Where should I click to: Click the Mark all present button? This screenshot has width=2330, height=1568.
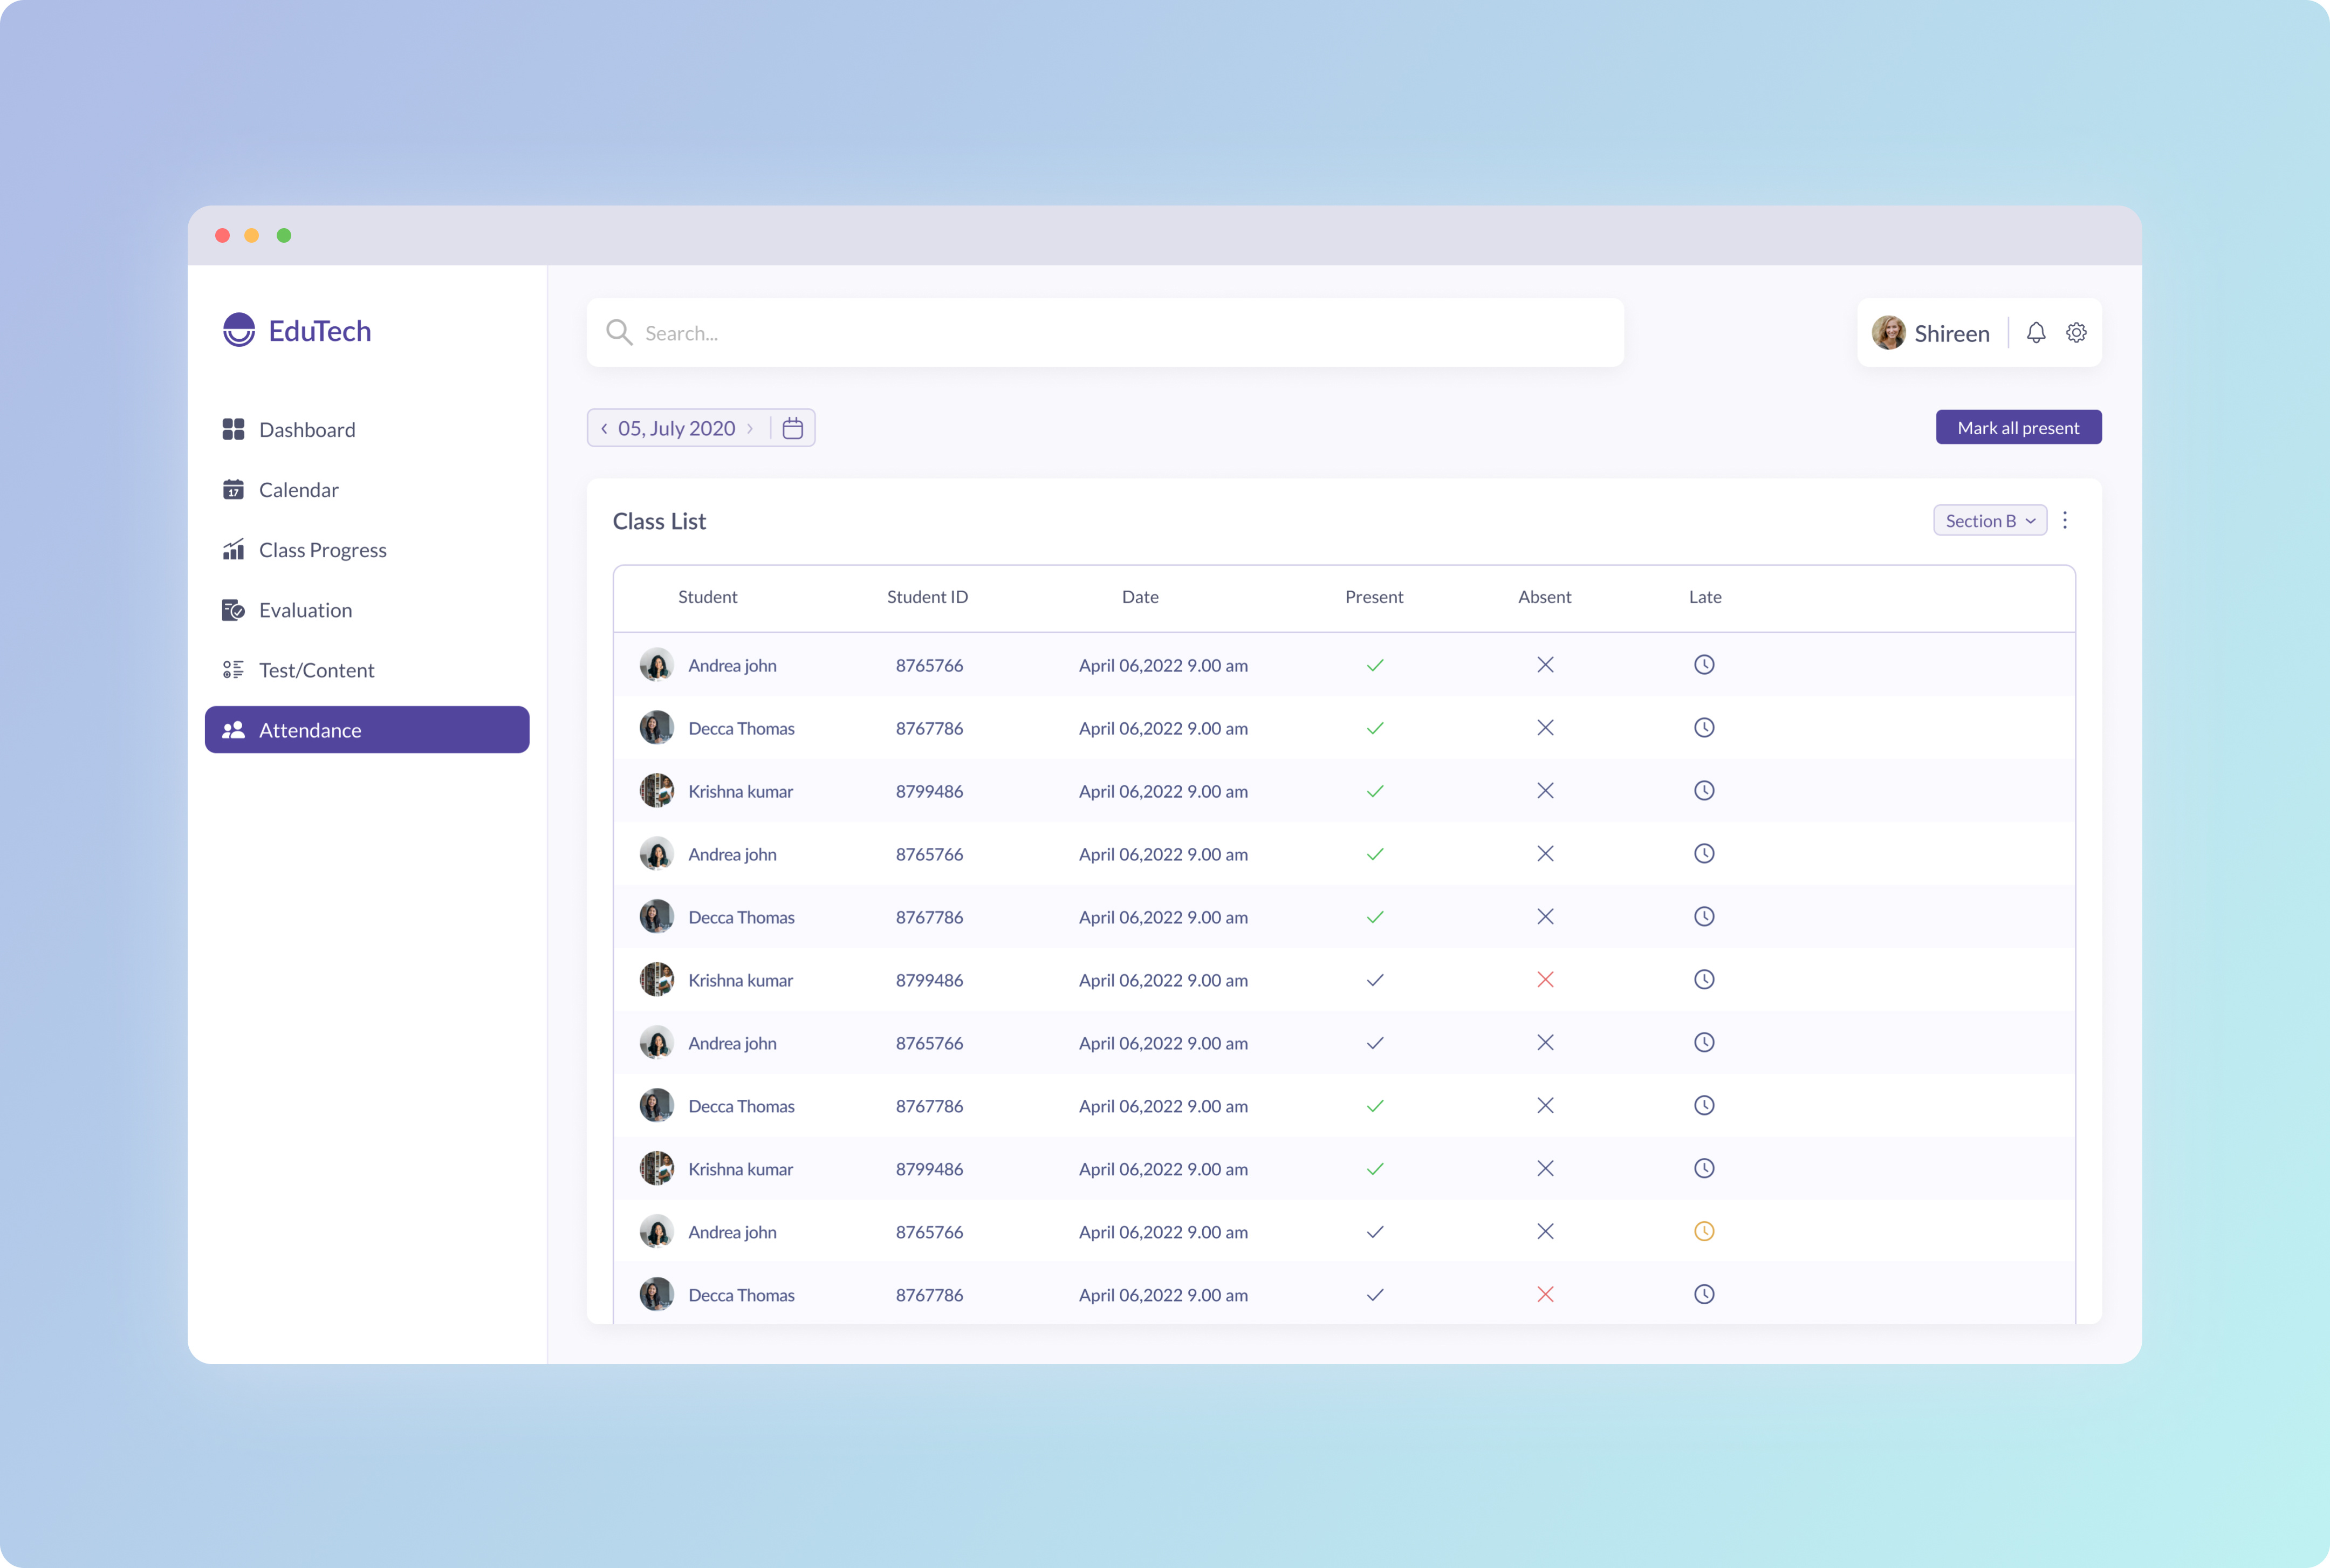[x=2018, y=427]
